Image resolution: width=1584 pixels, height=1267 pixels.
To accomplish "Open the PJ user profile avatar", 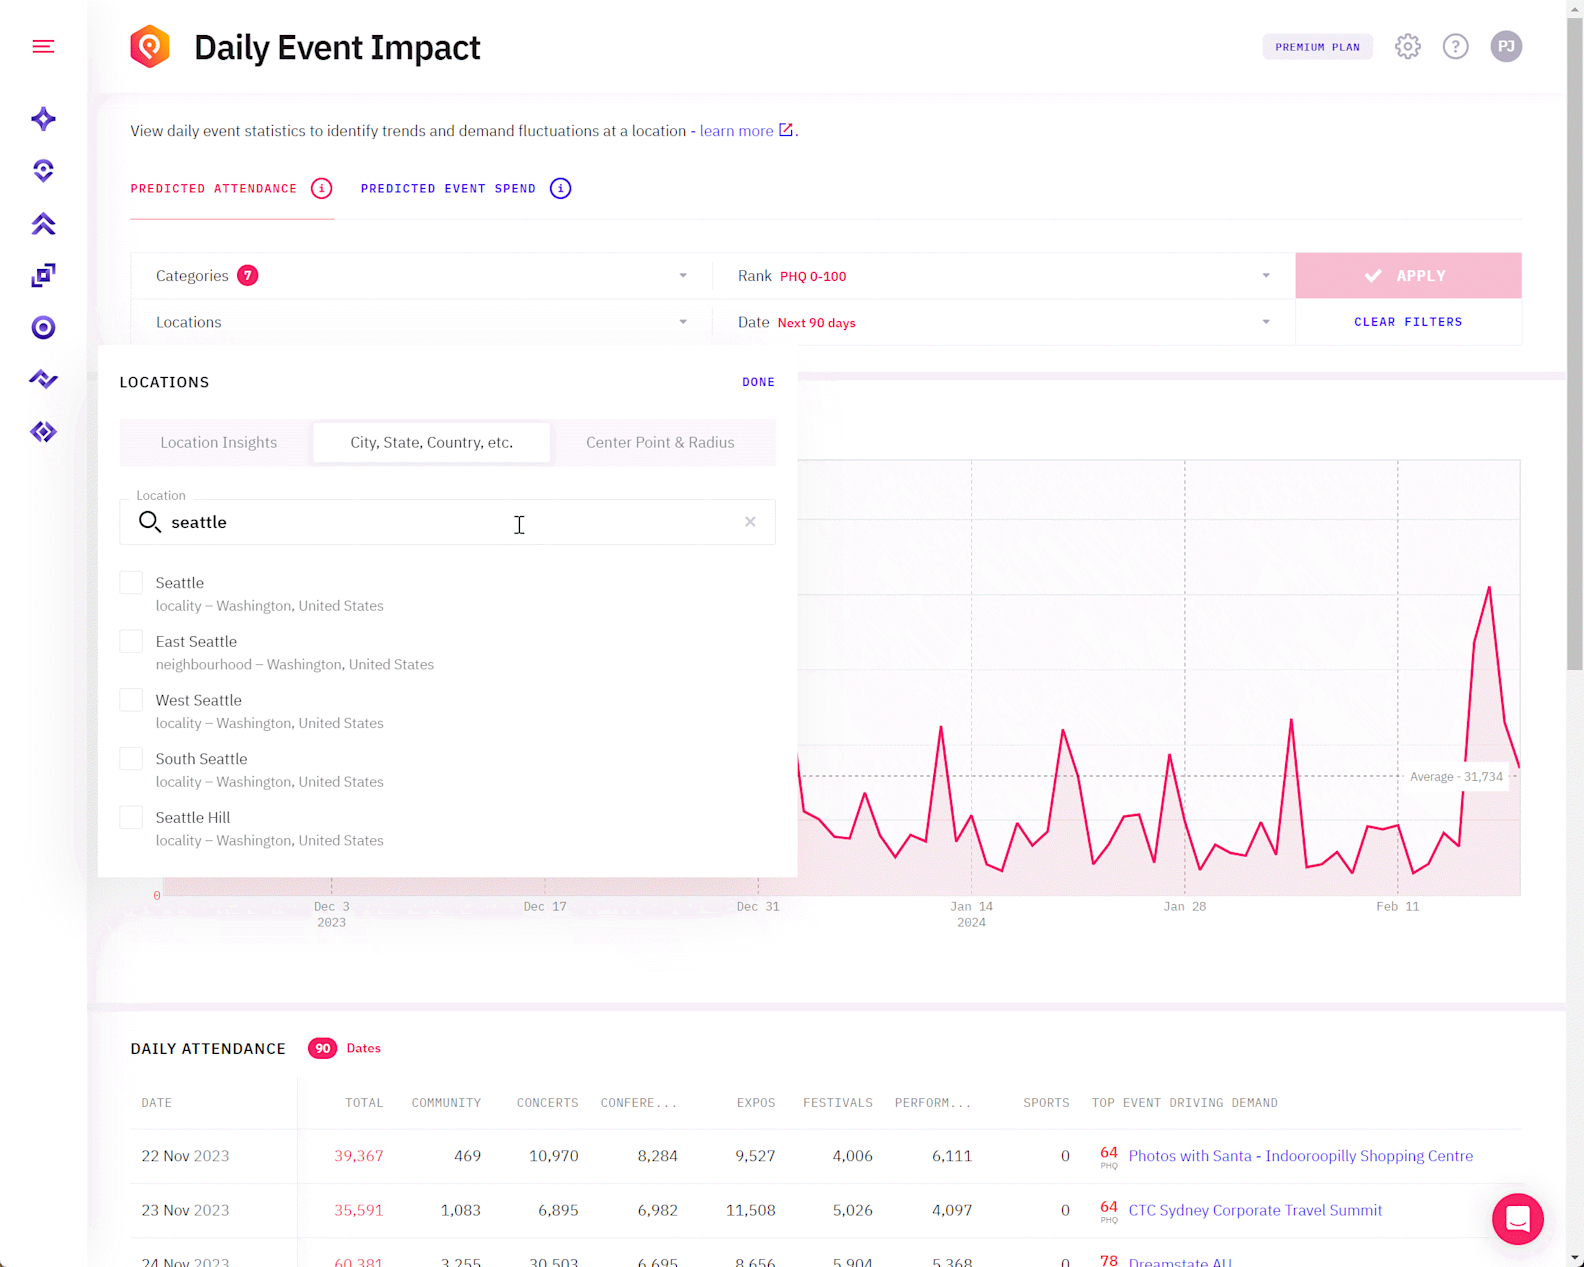I will click(x=1505, y=47).
